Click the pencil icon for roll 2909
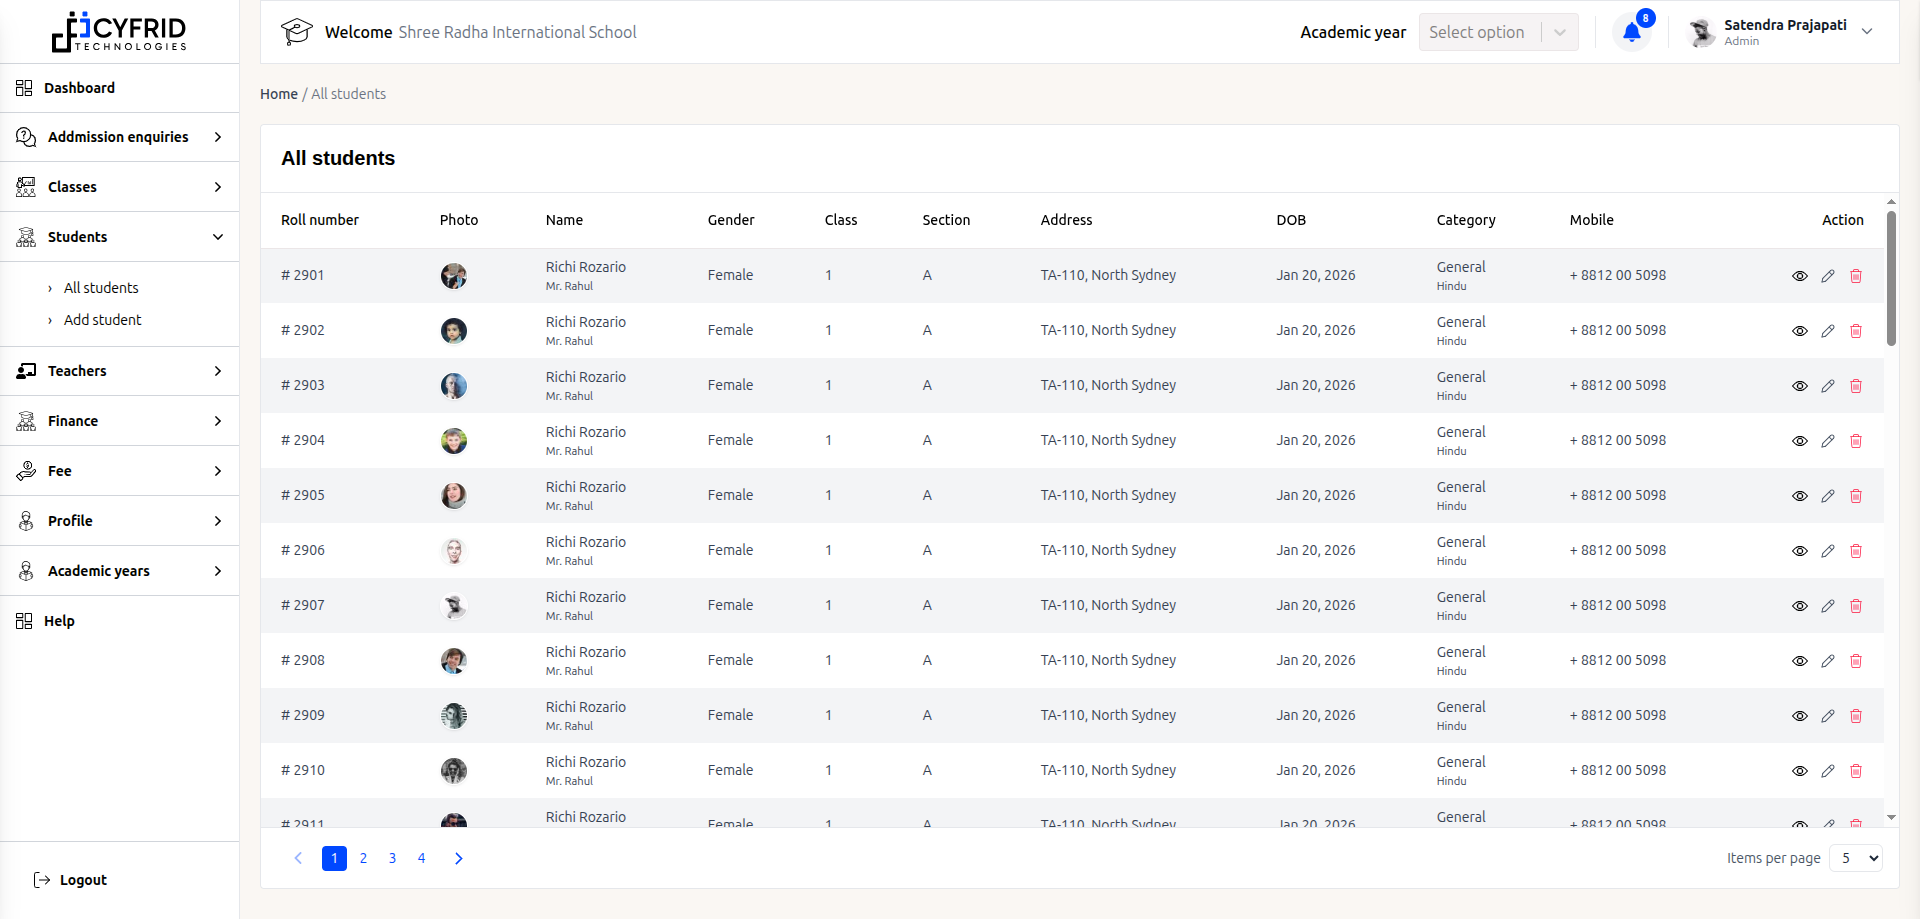This screenshot has width=1920, height=919. [1828, 716]
